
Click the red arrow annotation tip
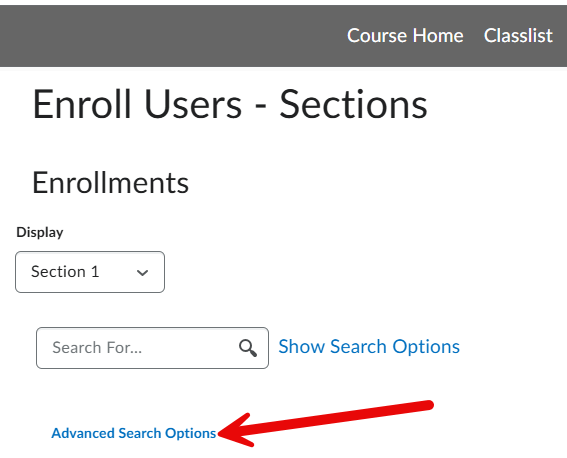[x=221, y=433]
